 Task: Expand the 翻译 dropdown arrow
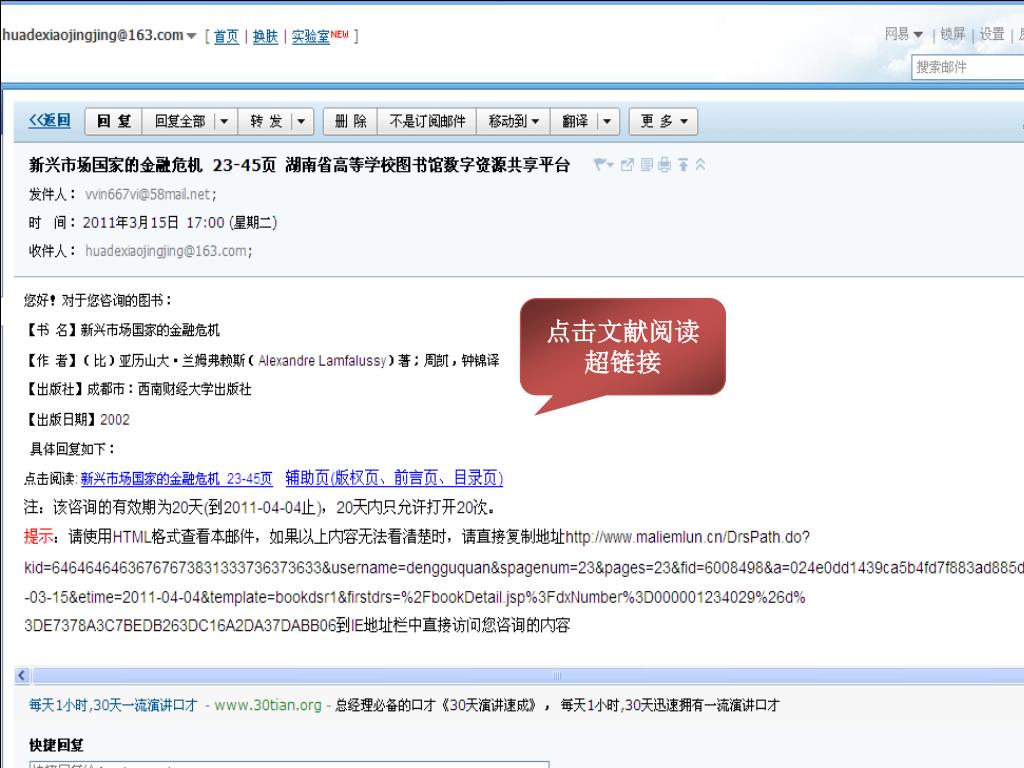pos(607,121)
